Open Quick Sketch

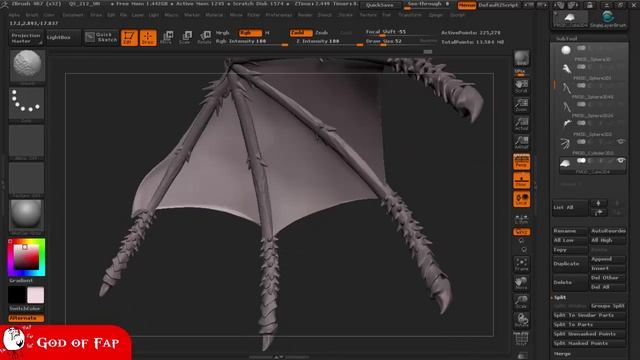coord(102,37)
